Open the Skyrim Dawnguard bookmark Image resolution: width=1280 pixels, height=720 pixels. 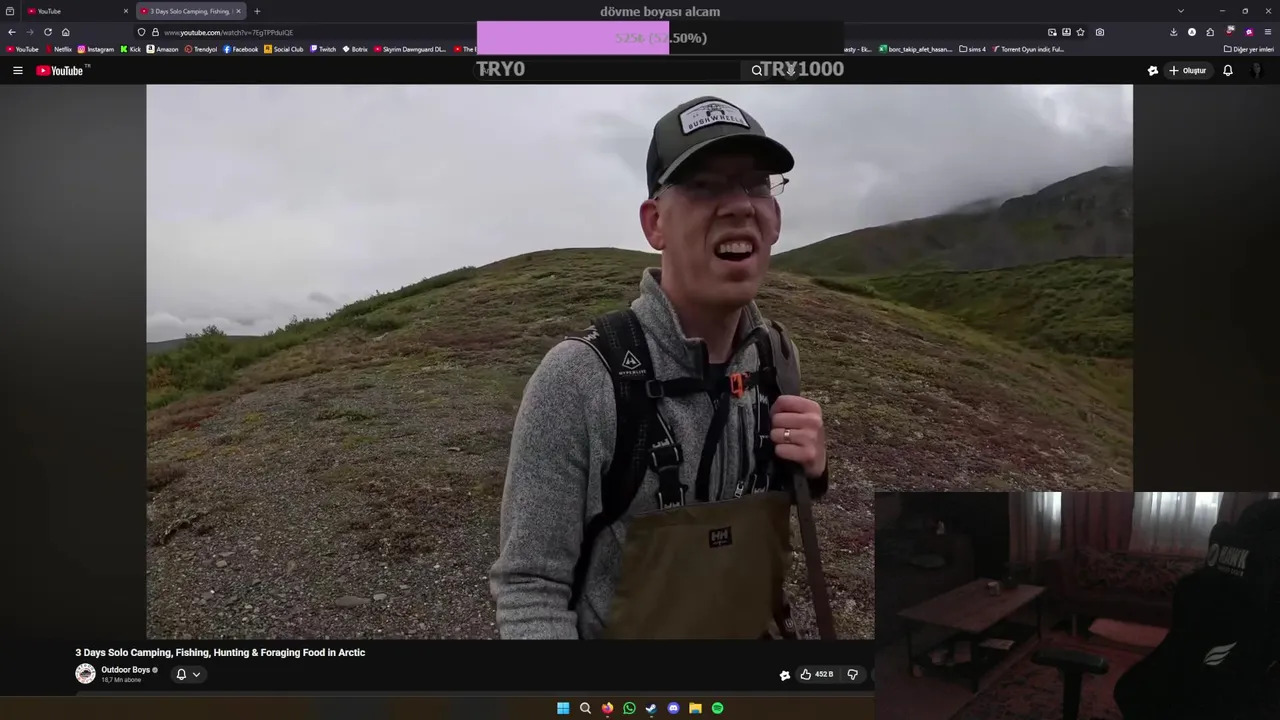pyautogui.click(x=410, y=49)
